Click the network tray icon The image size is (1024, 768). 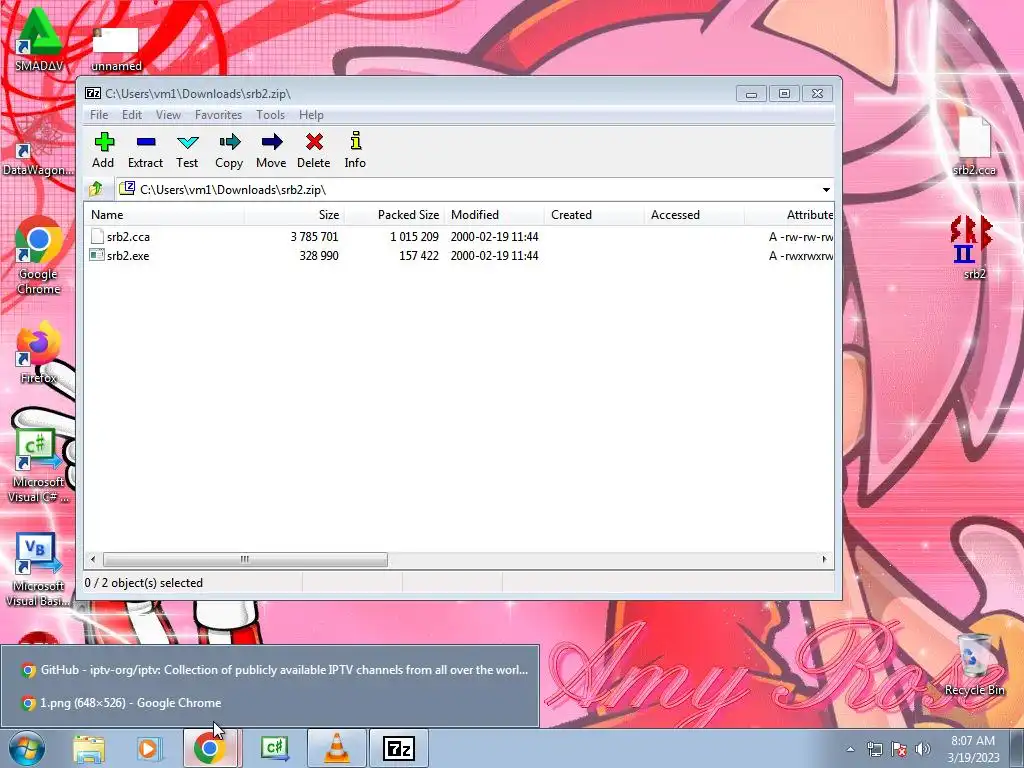(874, 749)
